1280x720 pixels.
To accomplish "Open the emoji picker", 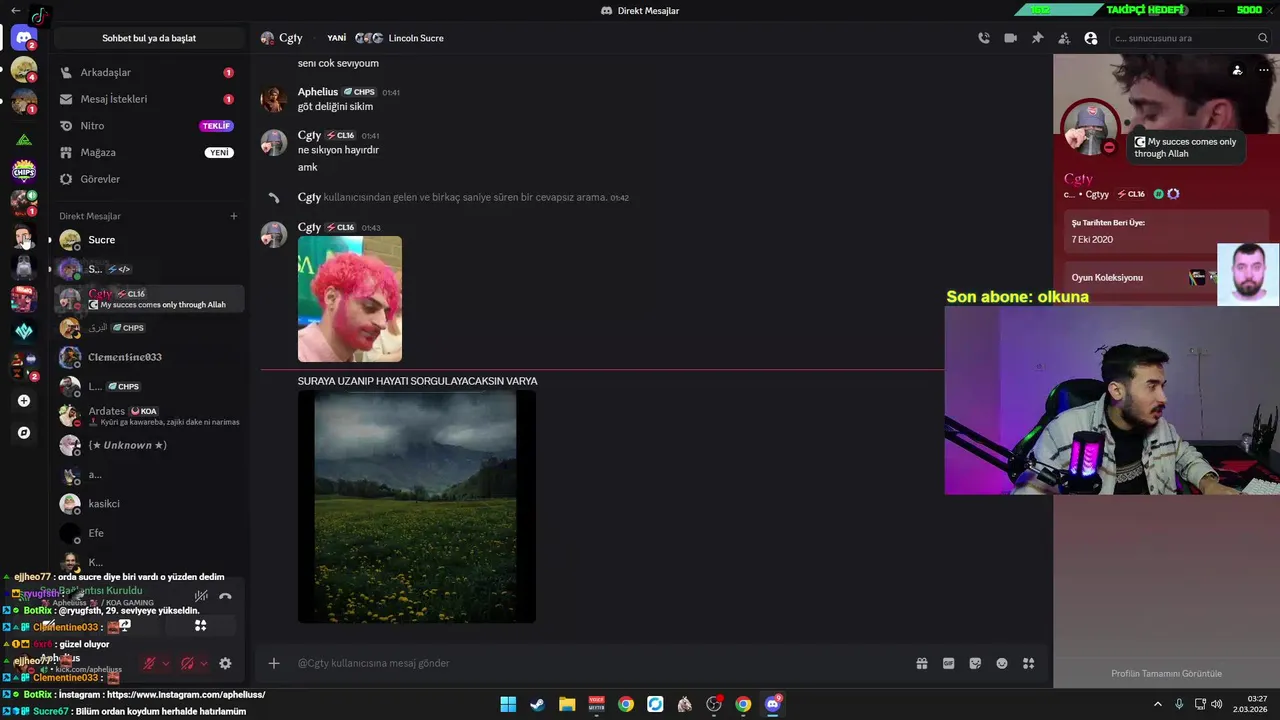I will click(1002, 663).
